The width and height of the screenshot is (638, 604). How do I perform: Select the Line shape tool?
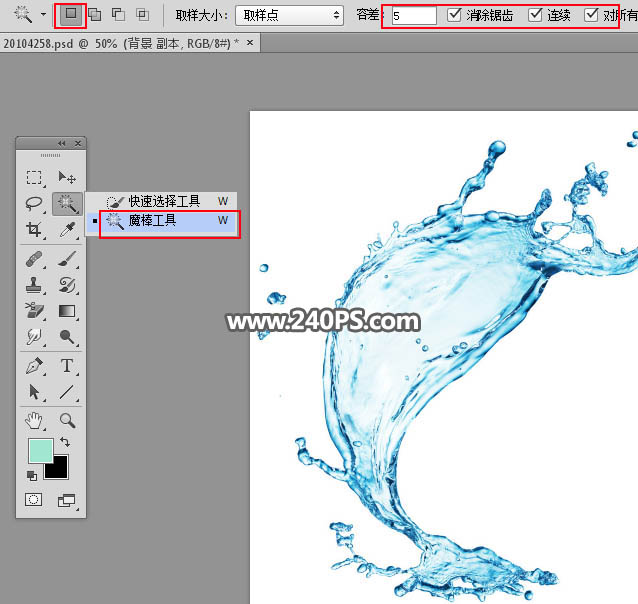pos(67,392)
